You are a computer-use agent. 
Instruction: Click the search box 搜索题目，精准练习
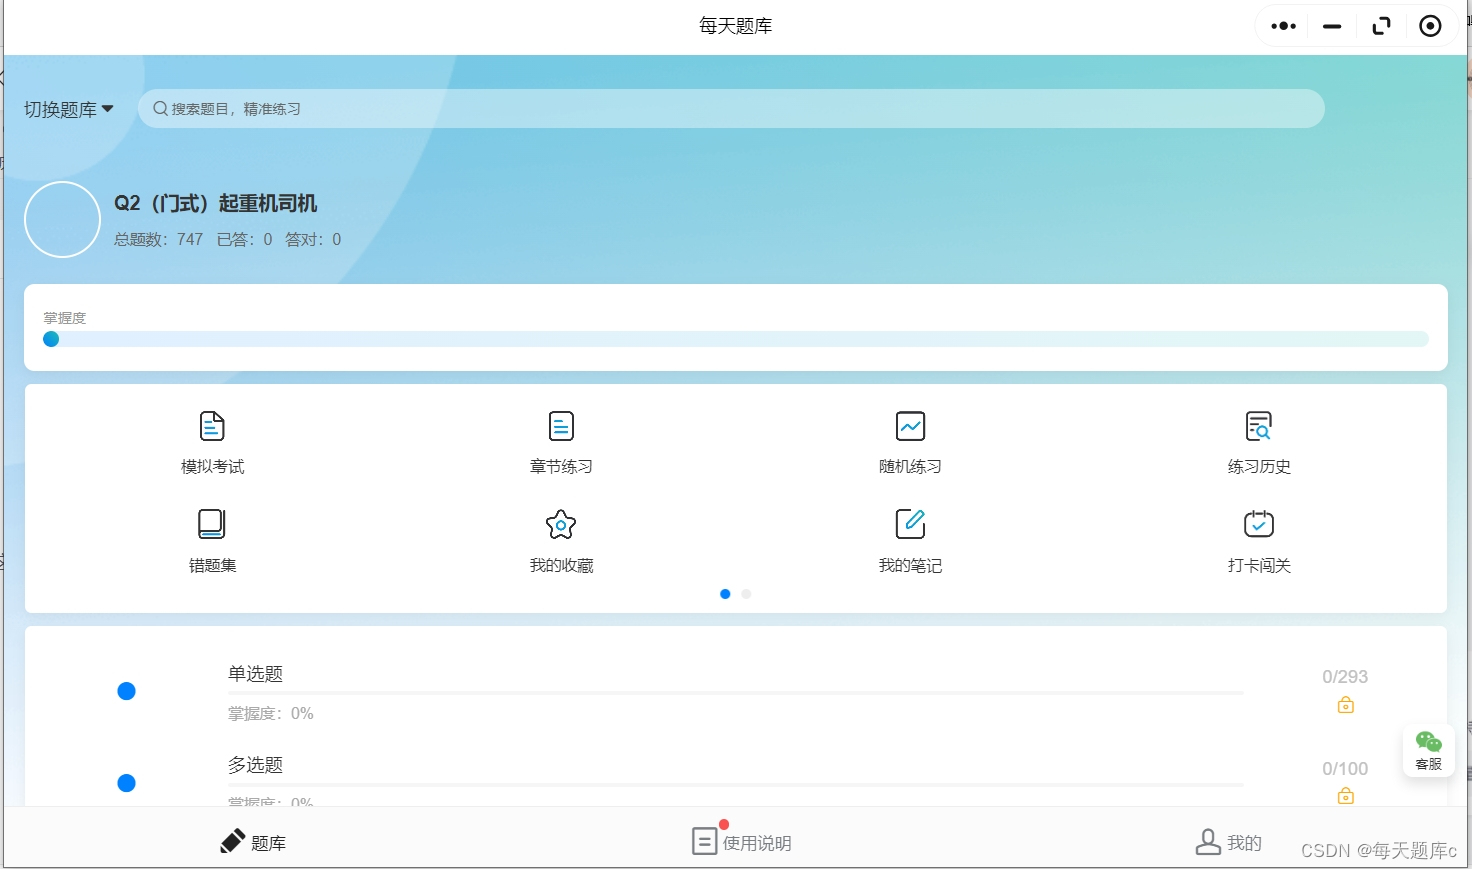click(x=731, y=108)
